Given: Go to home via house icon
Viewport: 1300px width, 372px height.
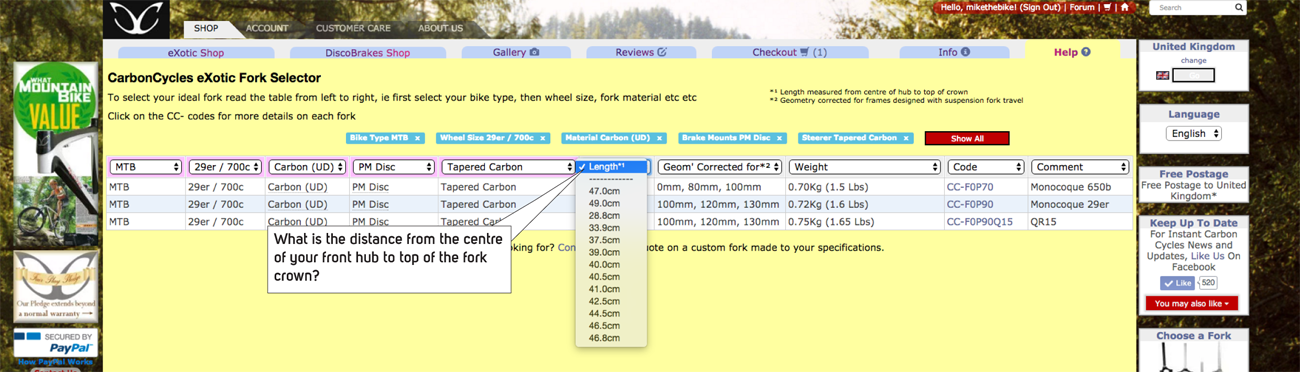Looking at the screenshot, I should tap(1125, 7).
